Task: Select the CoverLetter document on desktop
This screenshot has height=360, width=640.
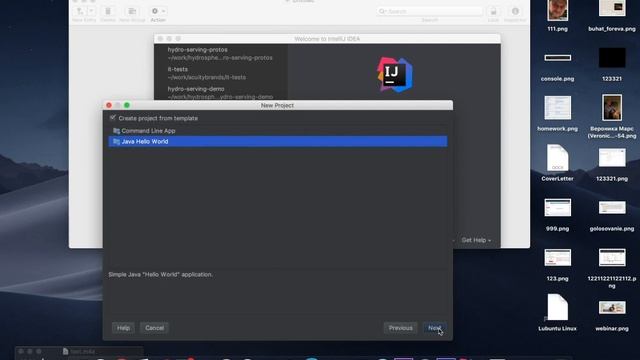Action: tap(558, 158)
